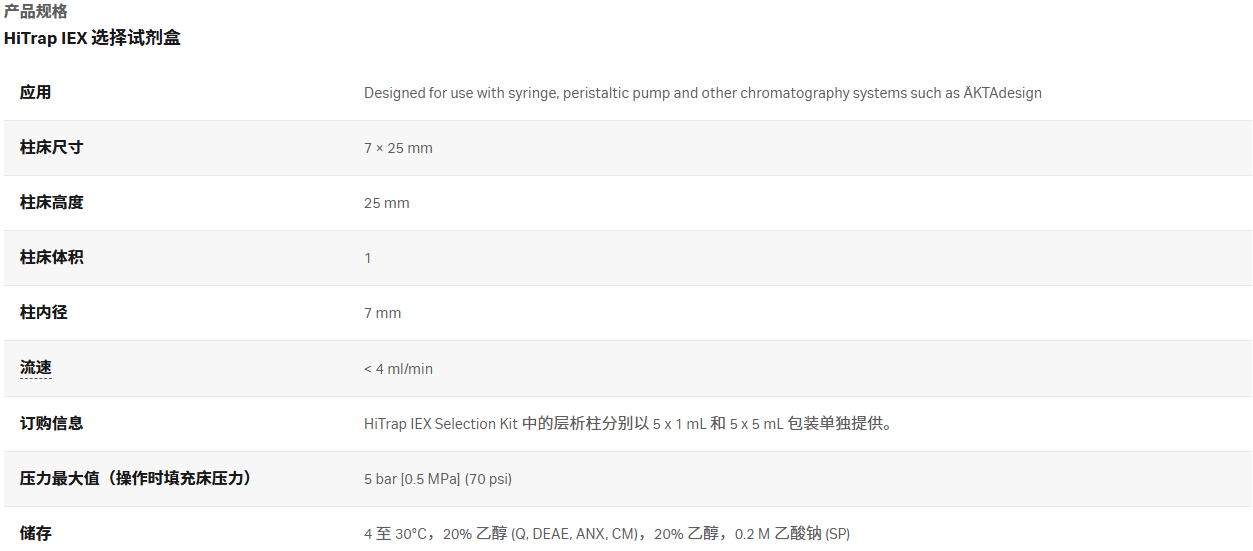Viewport: 1253px width, 551px height.
Task: Click the dotted-underlined 流速 term
Action: (36, 368)
